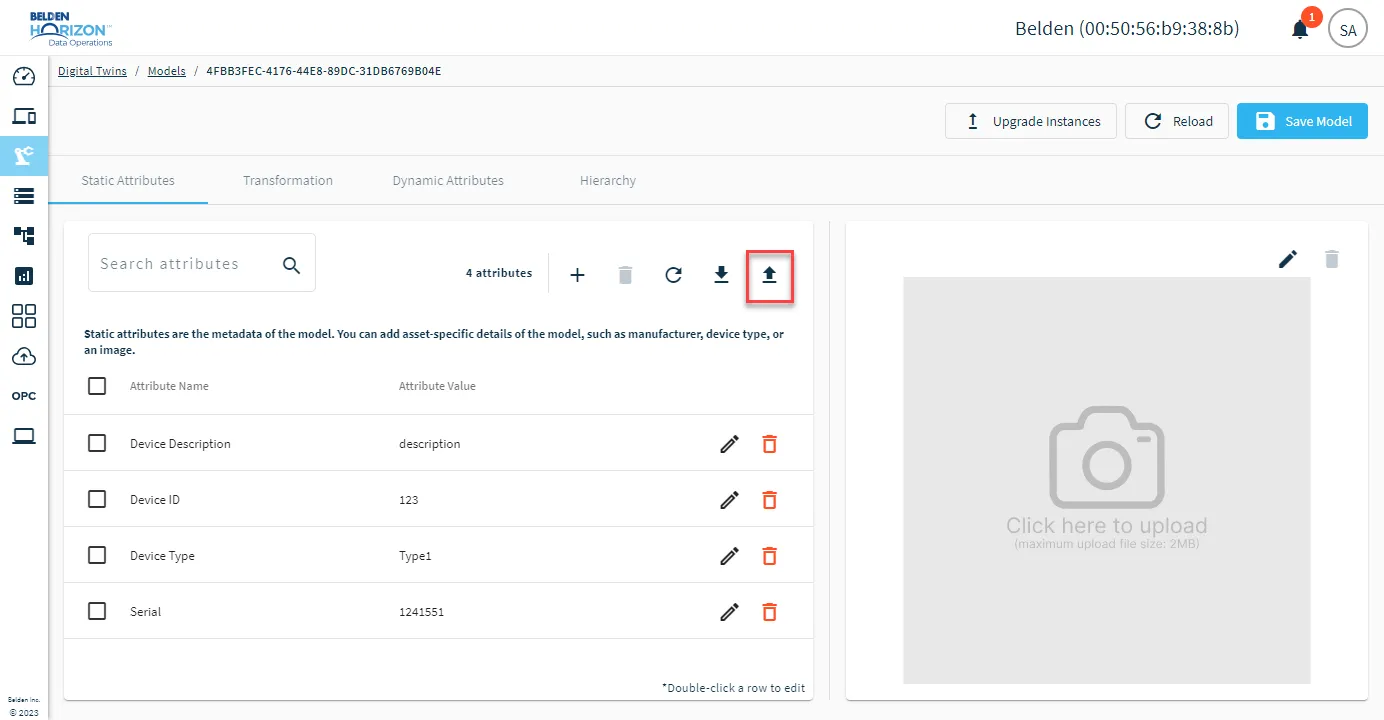Focus the Search attributes field
Image resolution: width=1384 pixels, height=720 pixels.
coord(202,263)
